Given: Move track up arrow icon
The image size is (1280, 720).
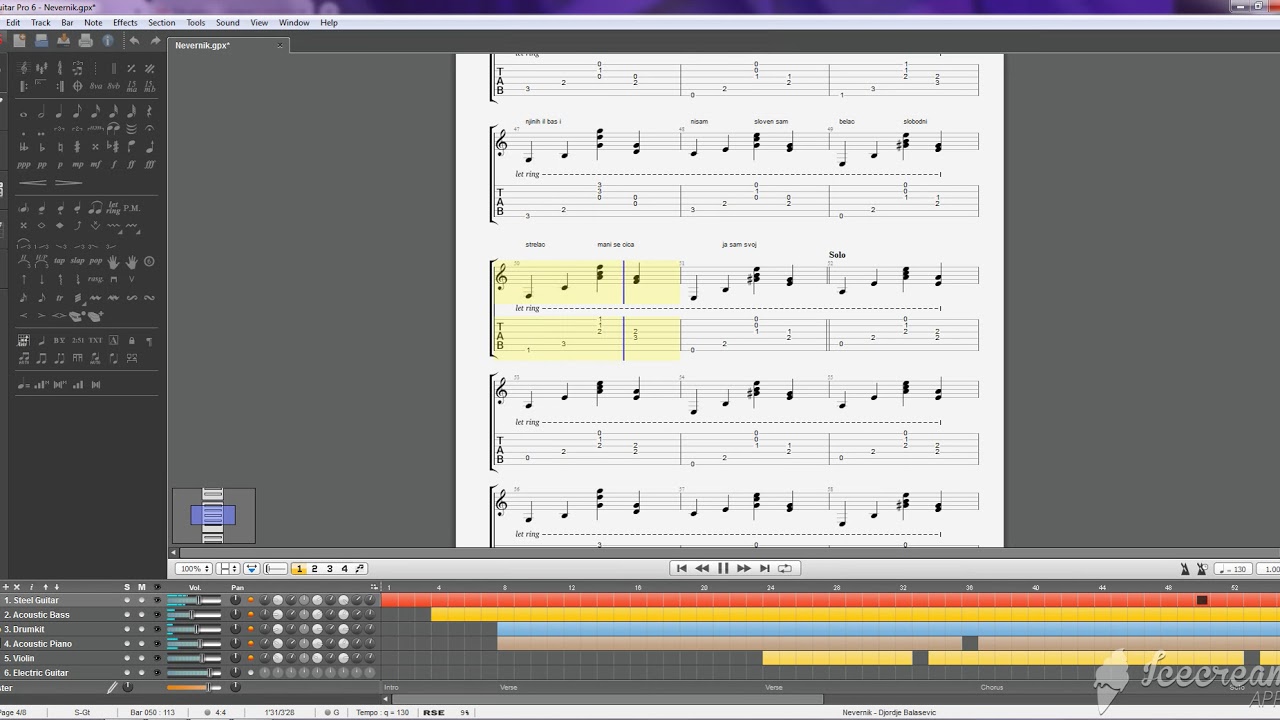Looking at the screenshot, I should click(45, 587).
